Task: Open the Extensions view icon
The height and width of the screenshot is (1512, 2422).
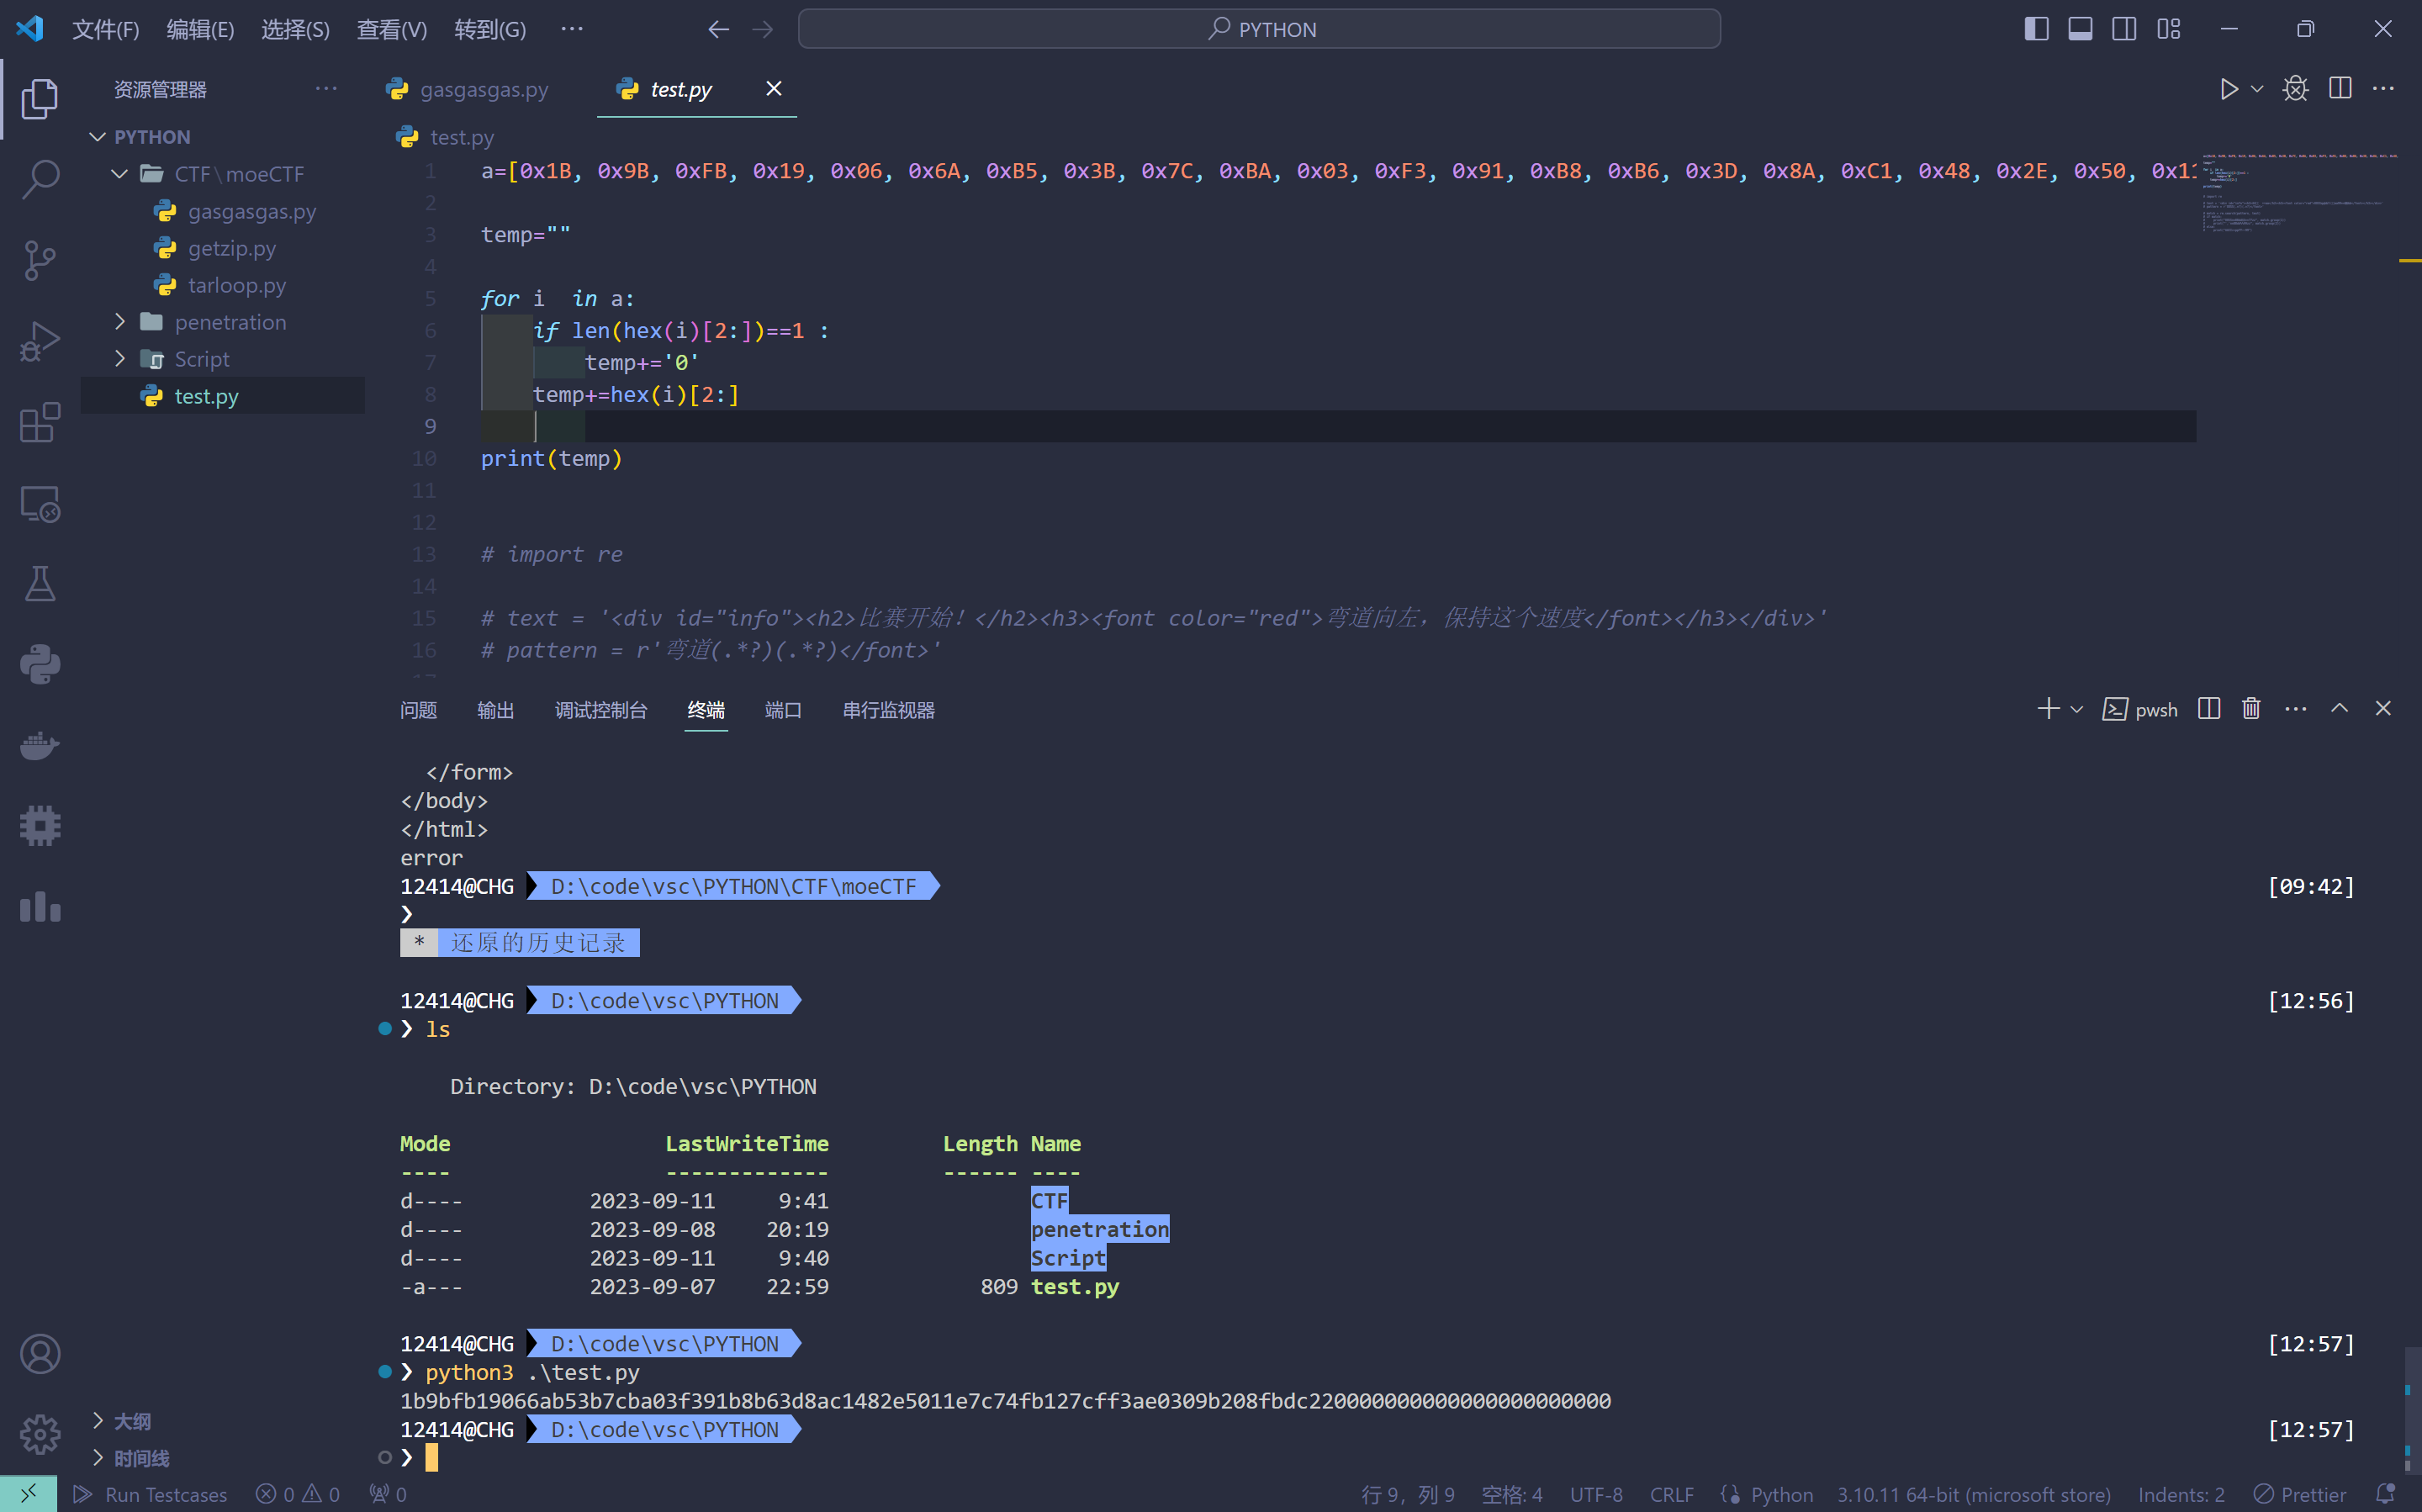Action: tap(40, 423)
